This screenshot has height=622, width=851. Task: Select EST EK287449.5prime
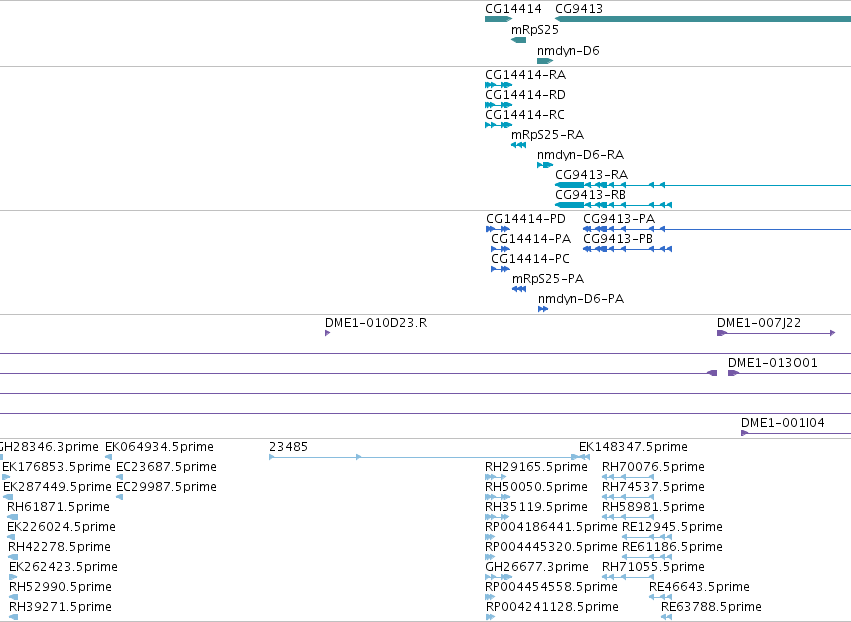click(57, 487)
